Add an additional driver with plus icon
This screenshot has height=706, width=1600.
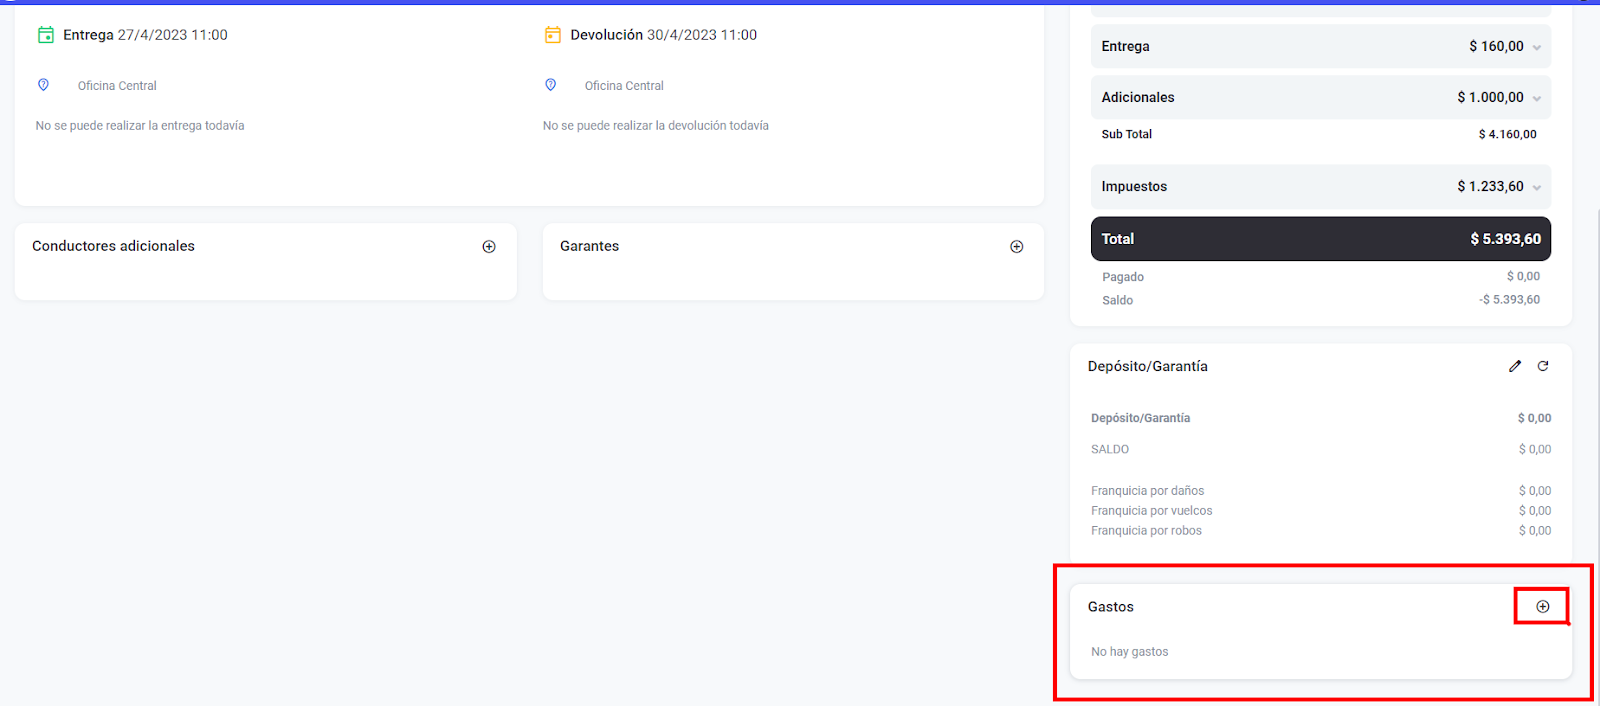[x=489, y=247]
